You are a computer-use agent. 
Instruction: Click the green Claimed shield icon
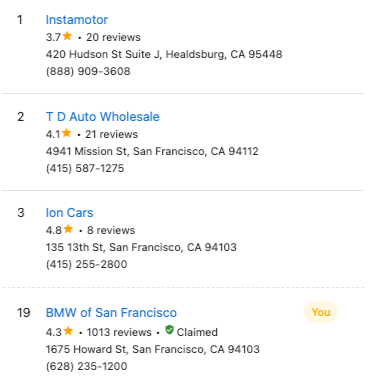[169, 330]
